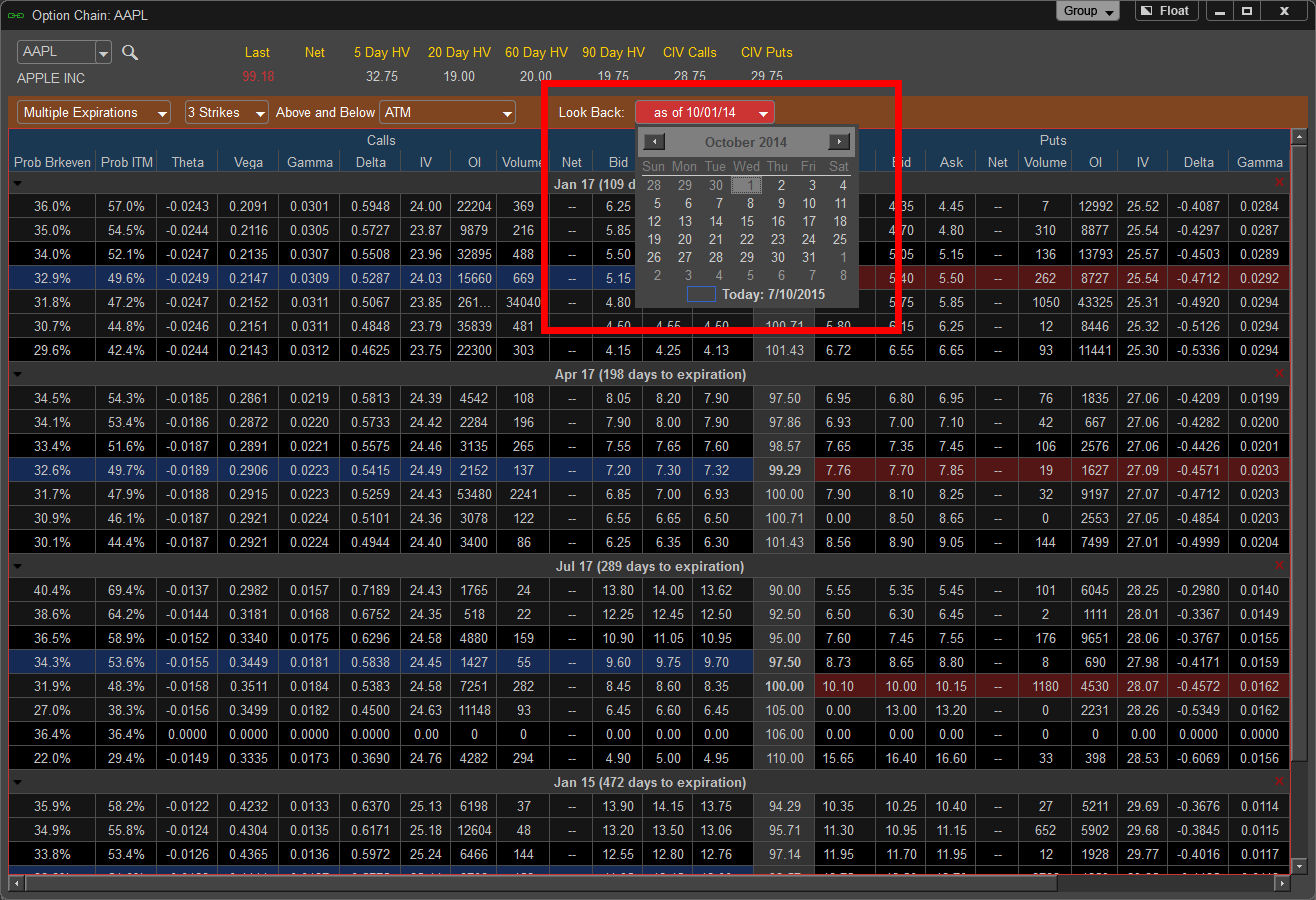The height and width of the screenshot is (900, 1316).
Task: Go to the previous month in the calendar
Action: (x=654, y=142)
